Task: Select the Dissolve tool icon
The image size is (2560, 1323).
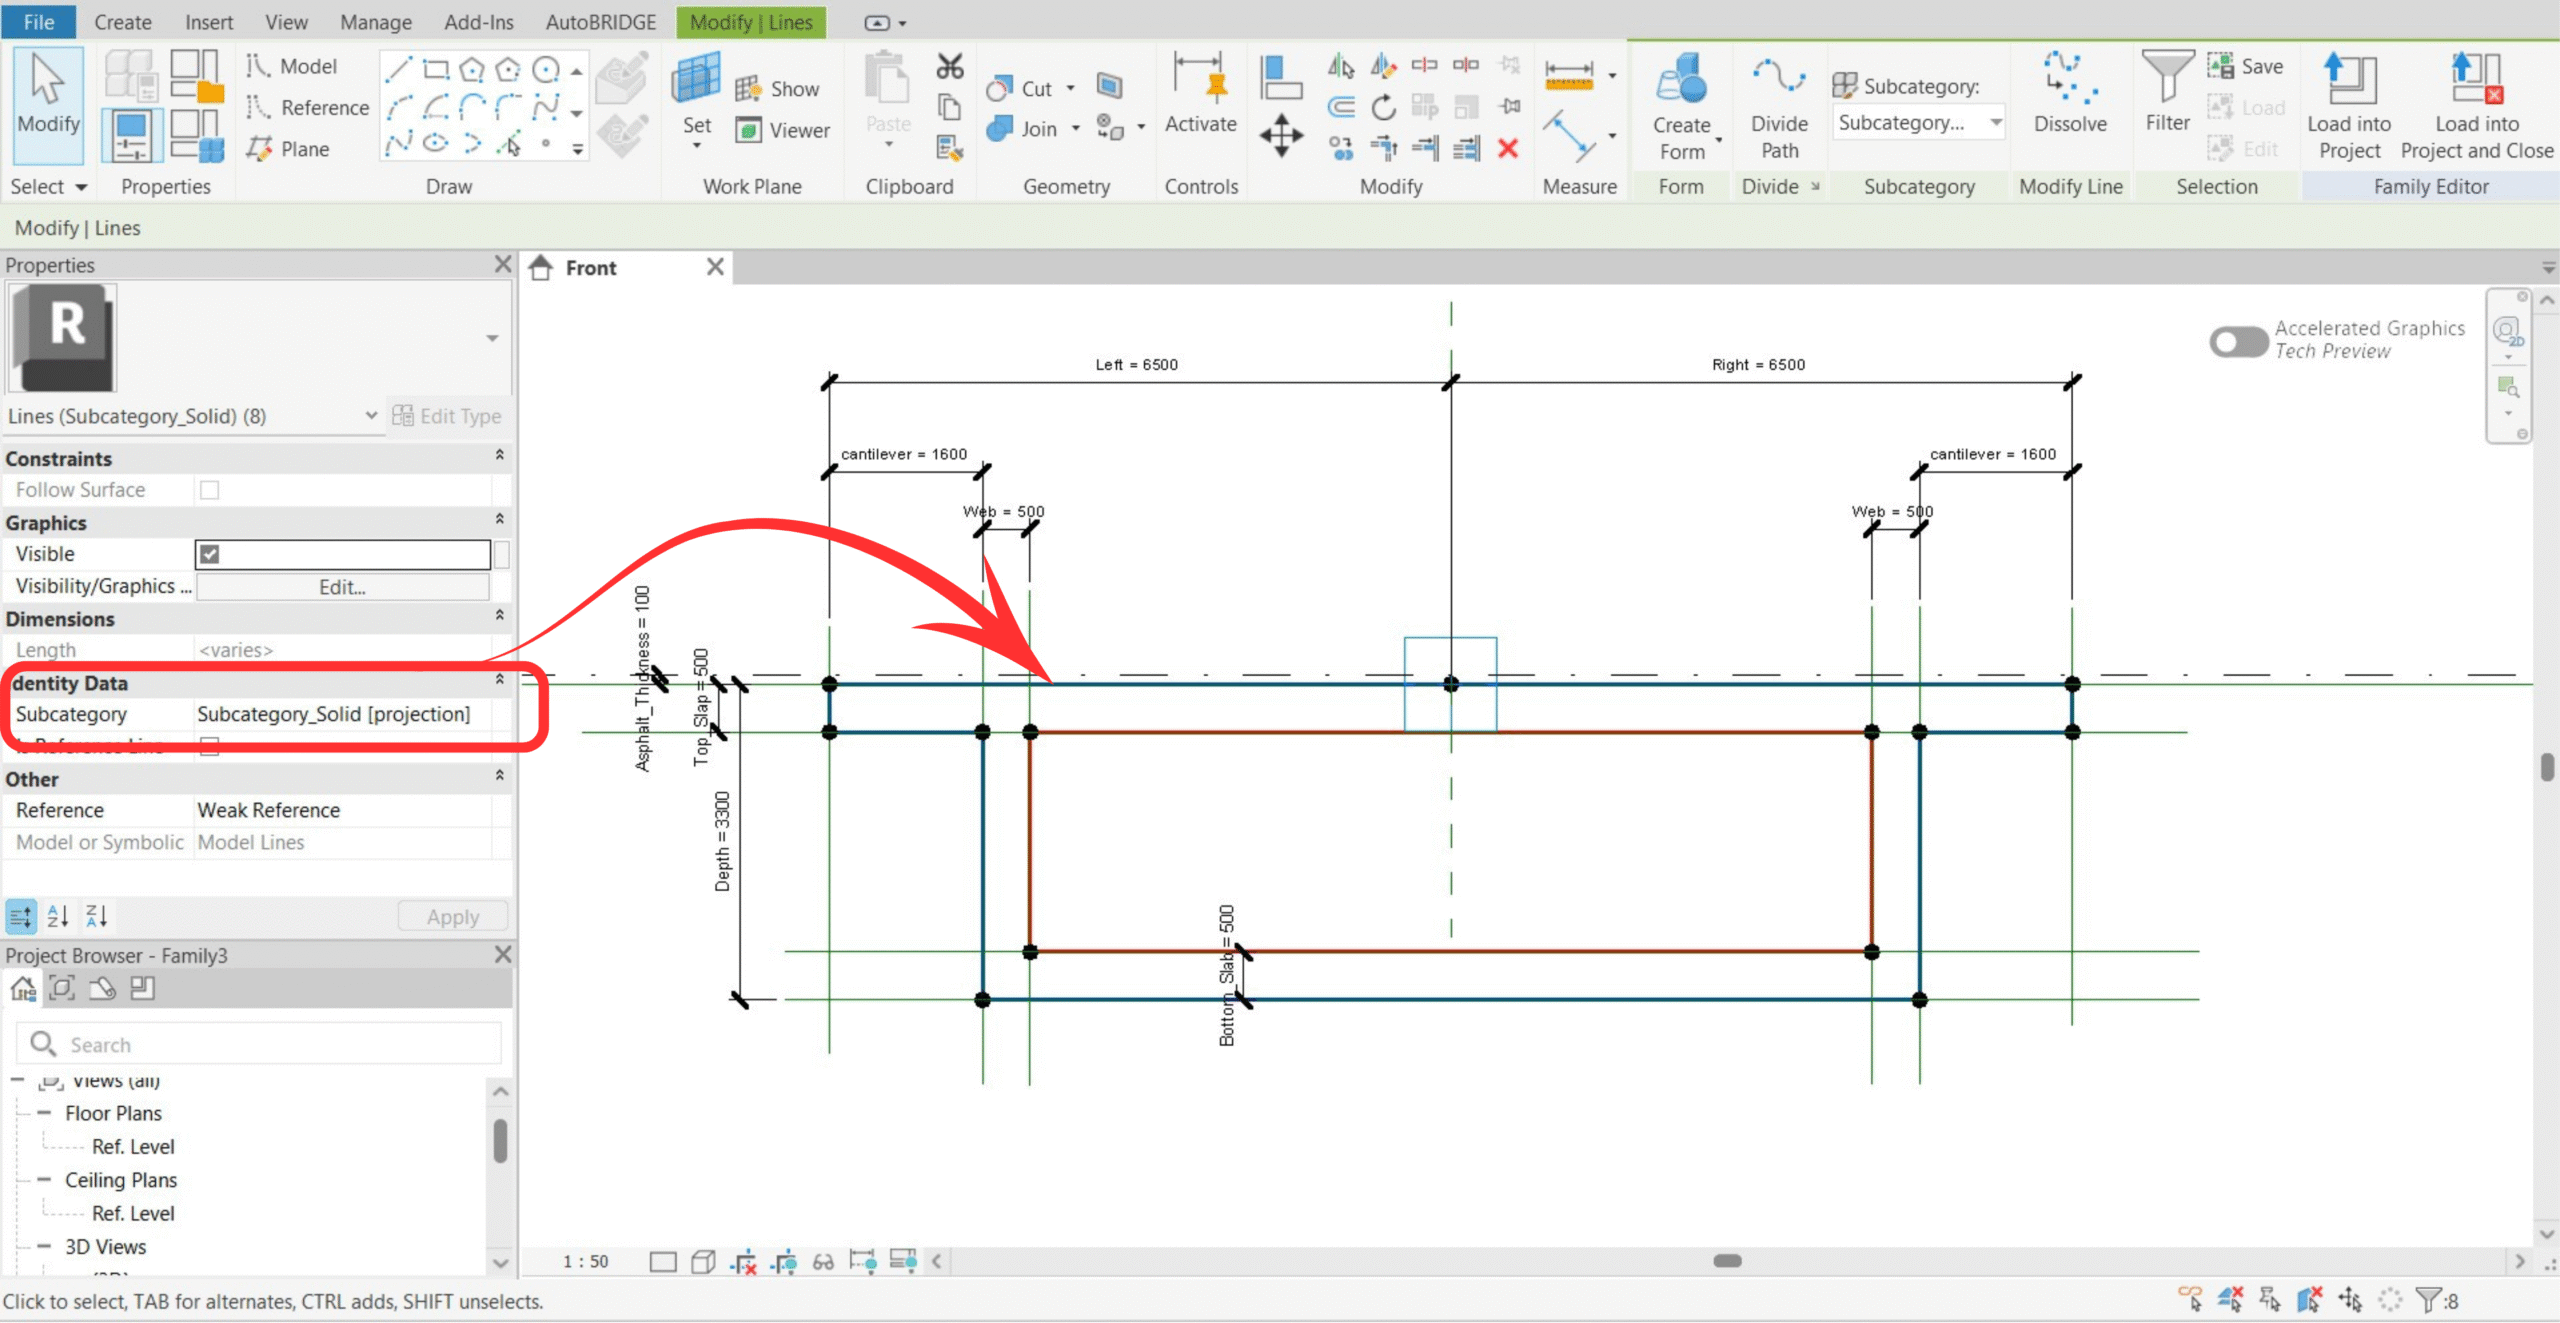Action: 2069,82
